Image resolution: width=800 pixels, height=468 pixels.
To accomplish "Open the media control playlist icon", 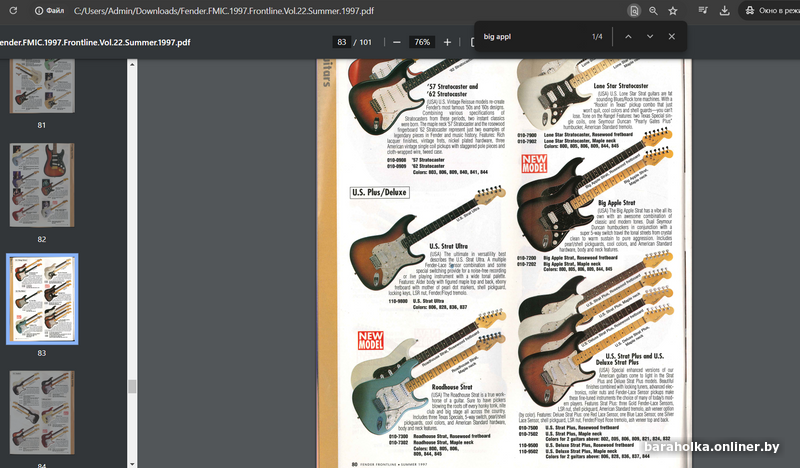I will pyautogui.click(x=703, y=10).
